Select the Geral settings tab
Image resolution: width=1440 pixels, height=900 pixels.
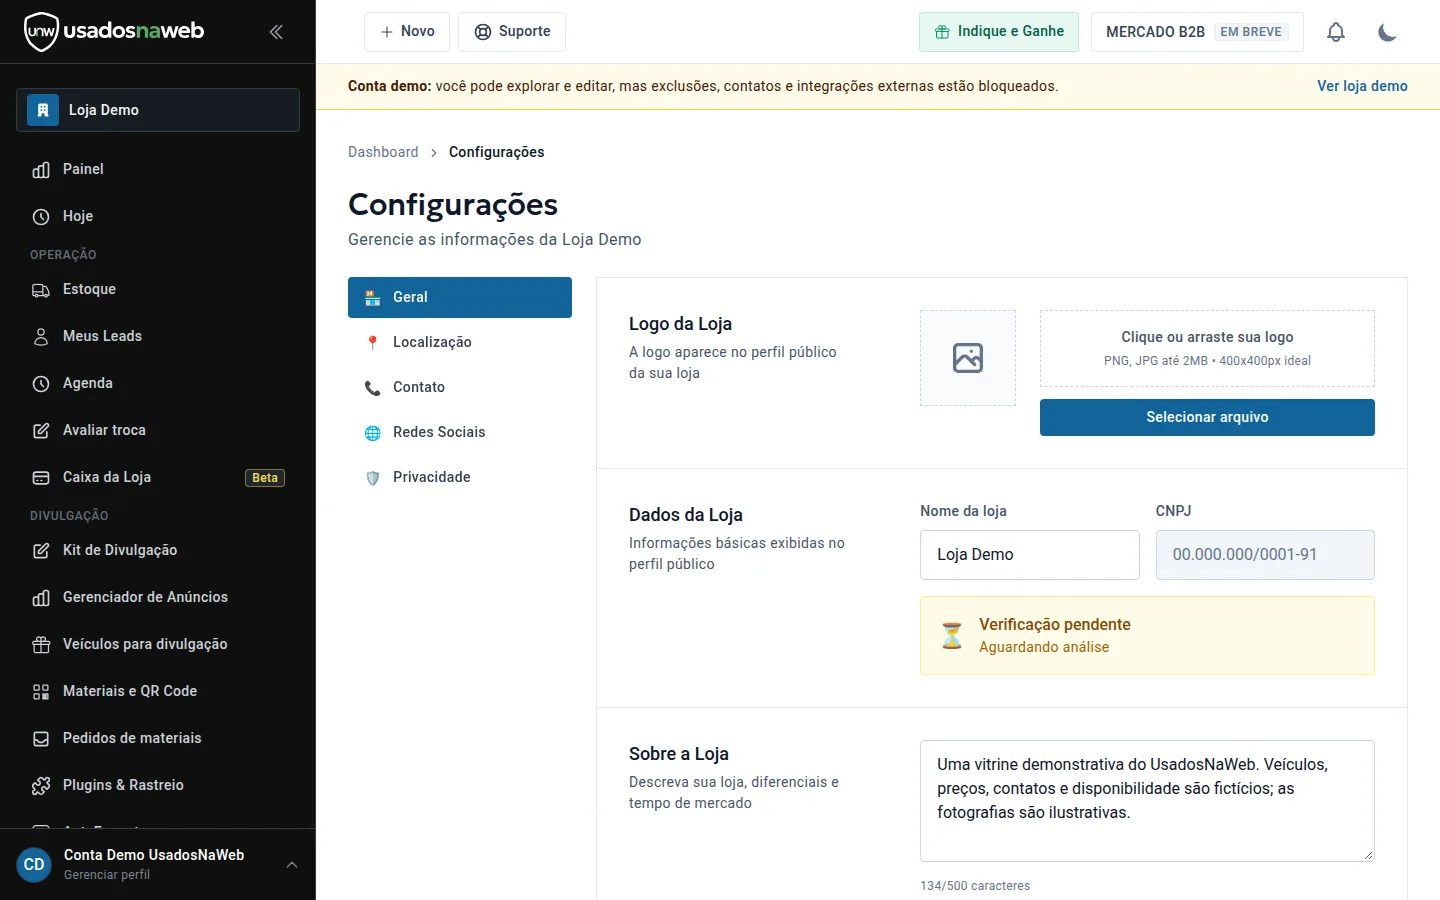point(460,297)
